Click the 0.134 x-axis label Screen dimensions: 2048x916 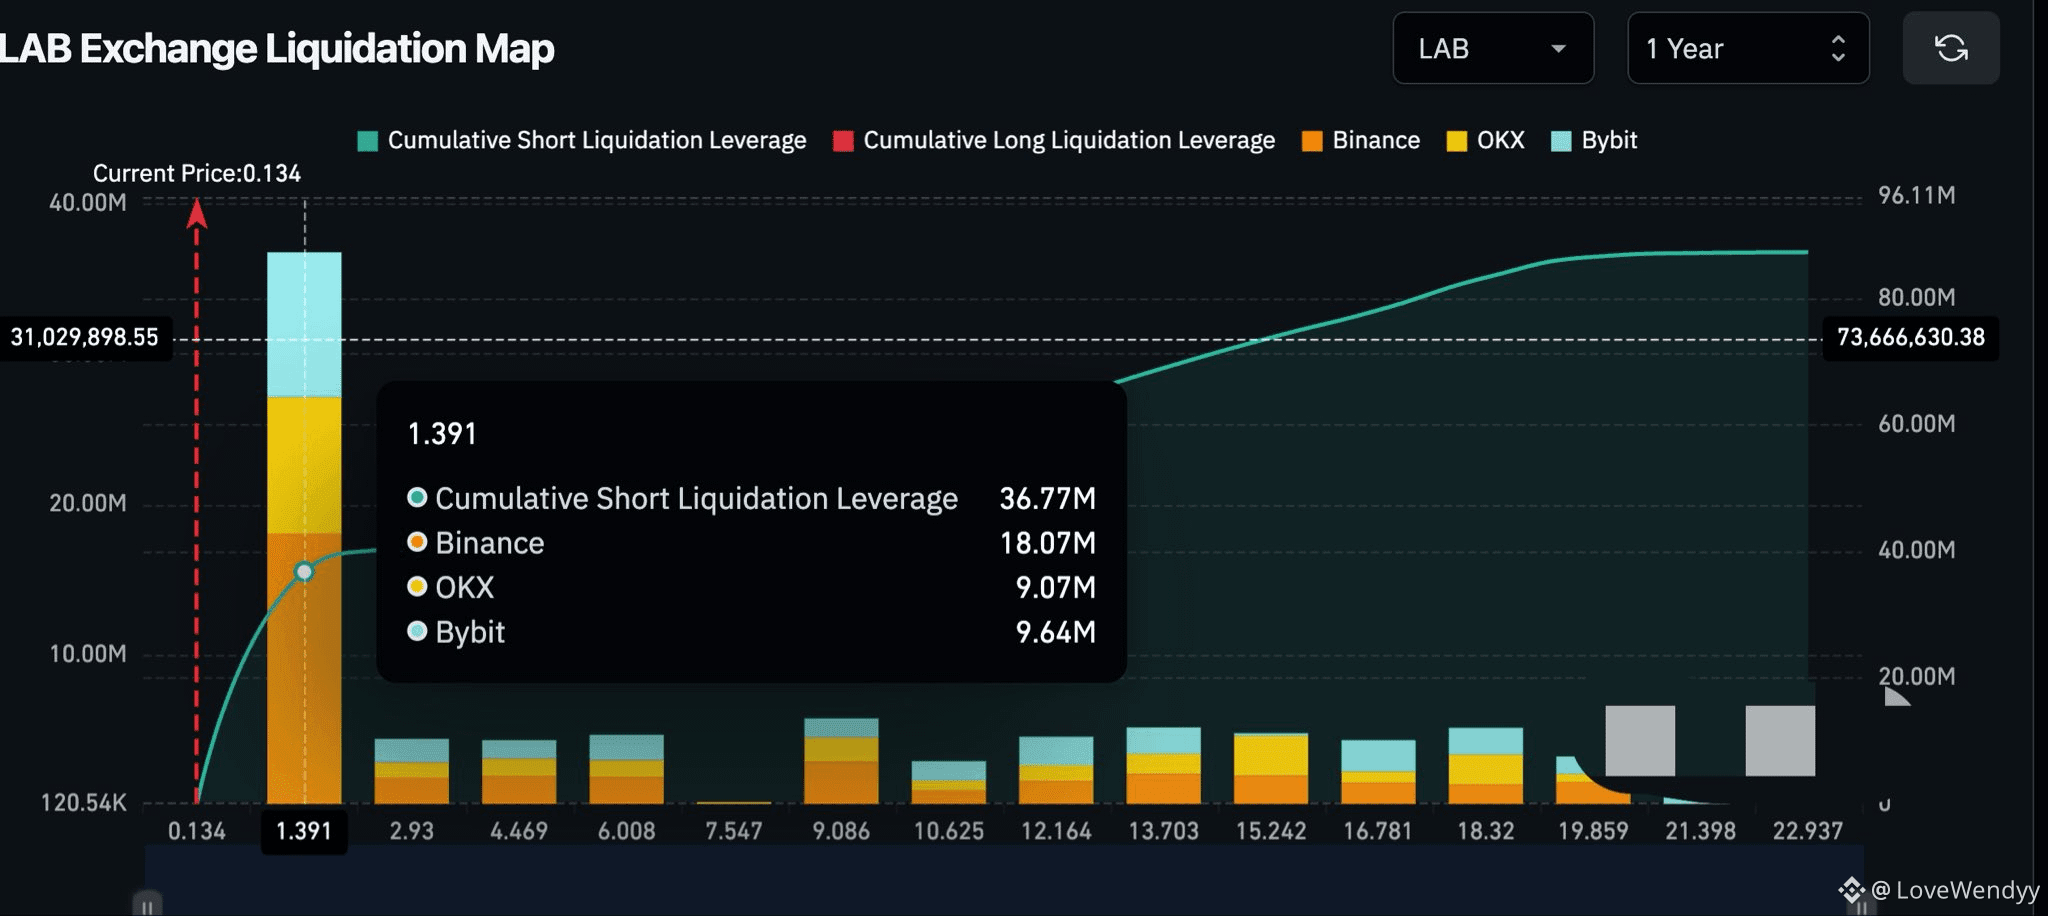click(197, 831)
